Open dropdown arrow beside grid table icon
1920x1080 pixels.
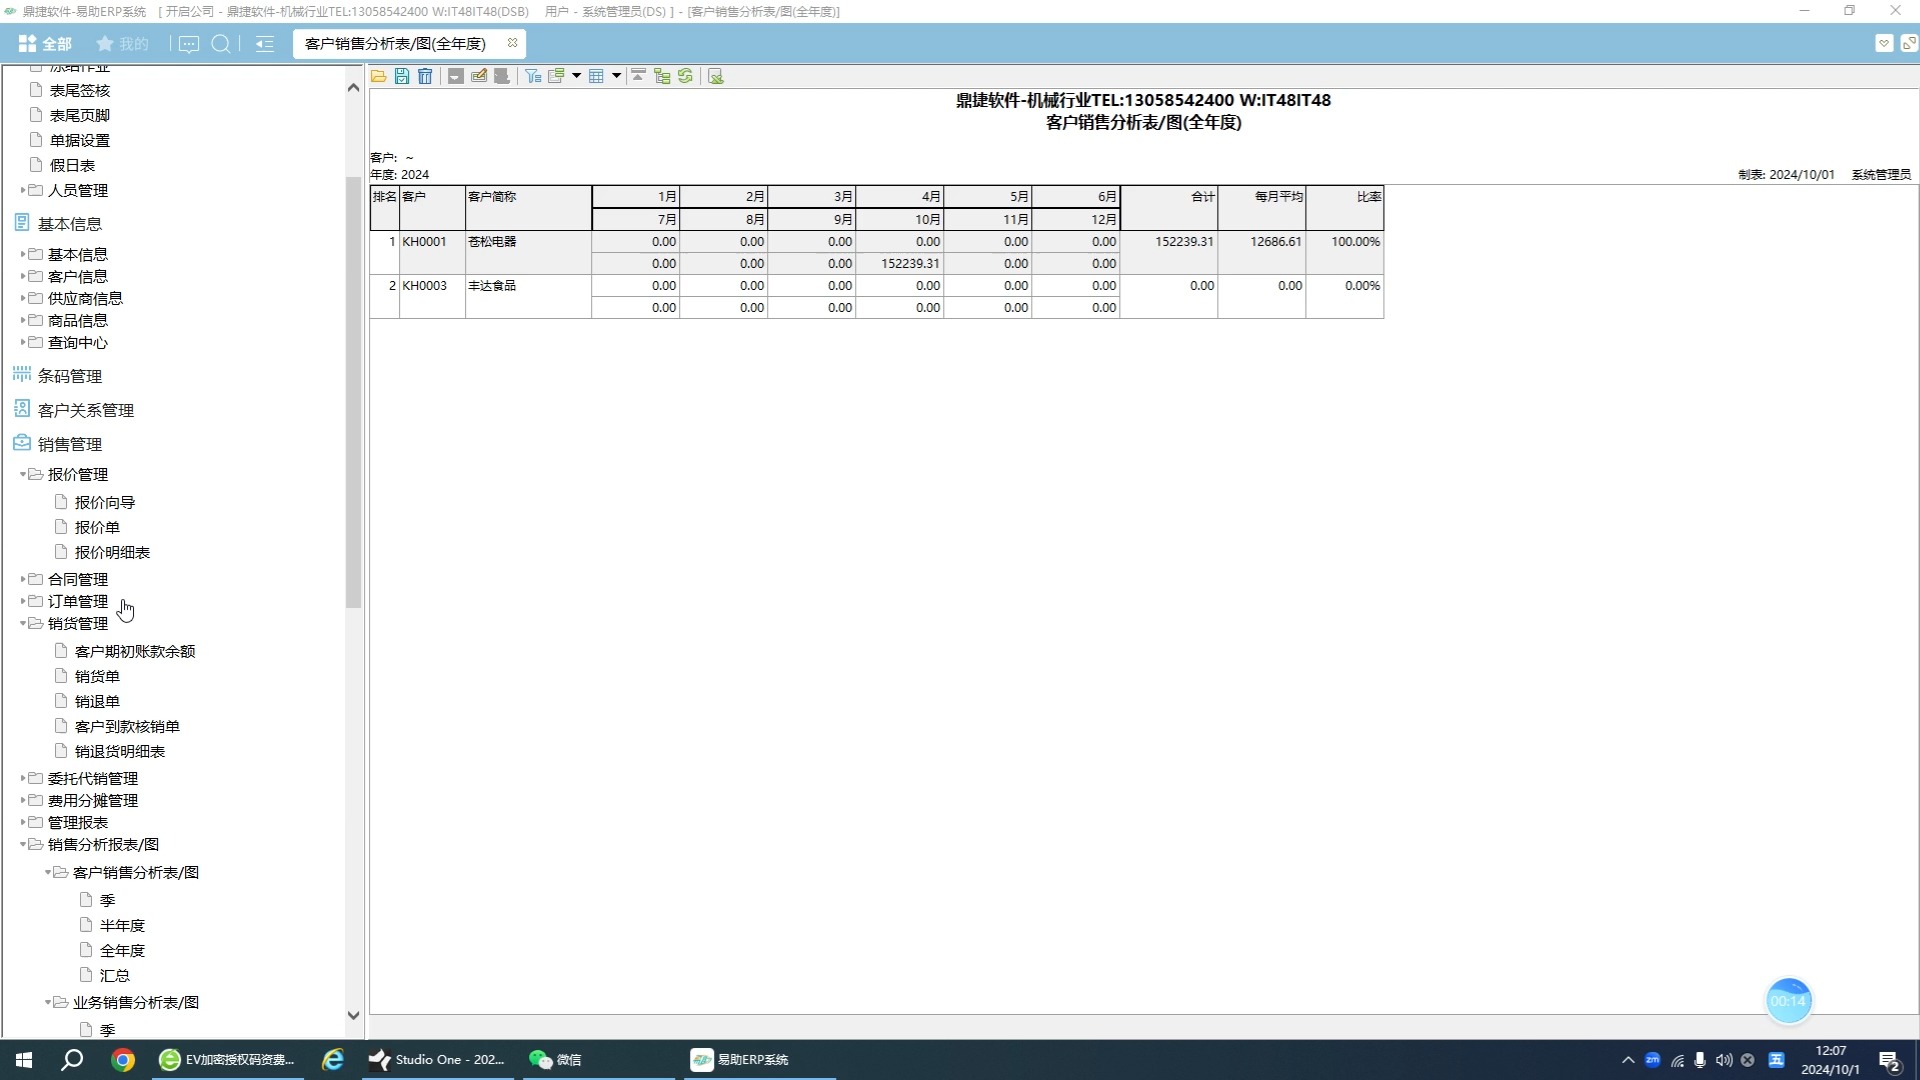(616, 76)
